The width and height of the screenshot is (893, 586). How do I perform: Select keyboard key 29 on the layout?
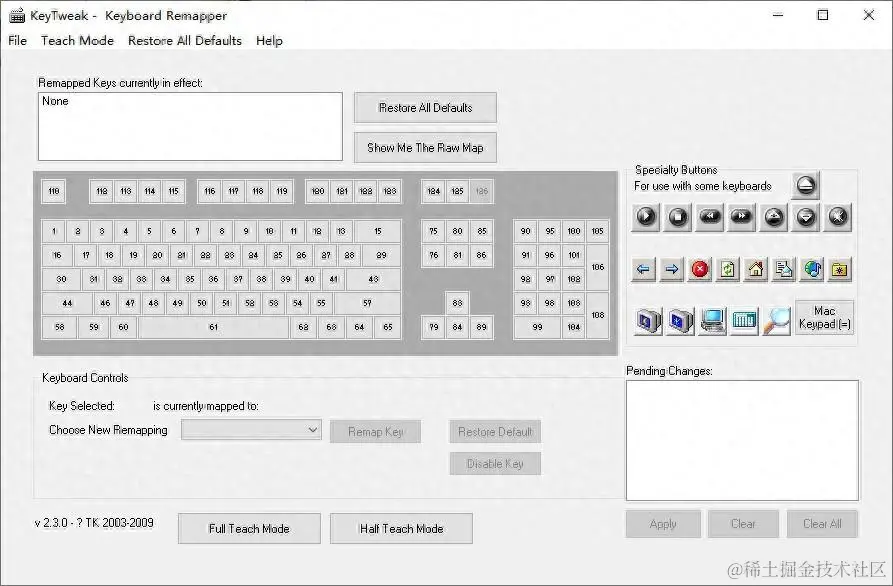tap(382, 255)
